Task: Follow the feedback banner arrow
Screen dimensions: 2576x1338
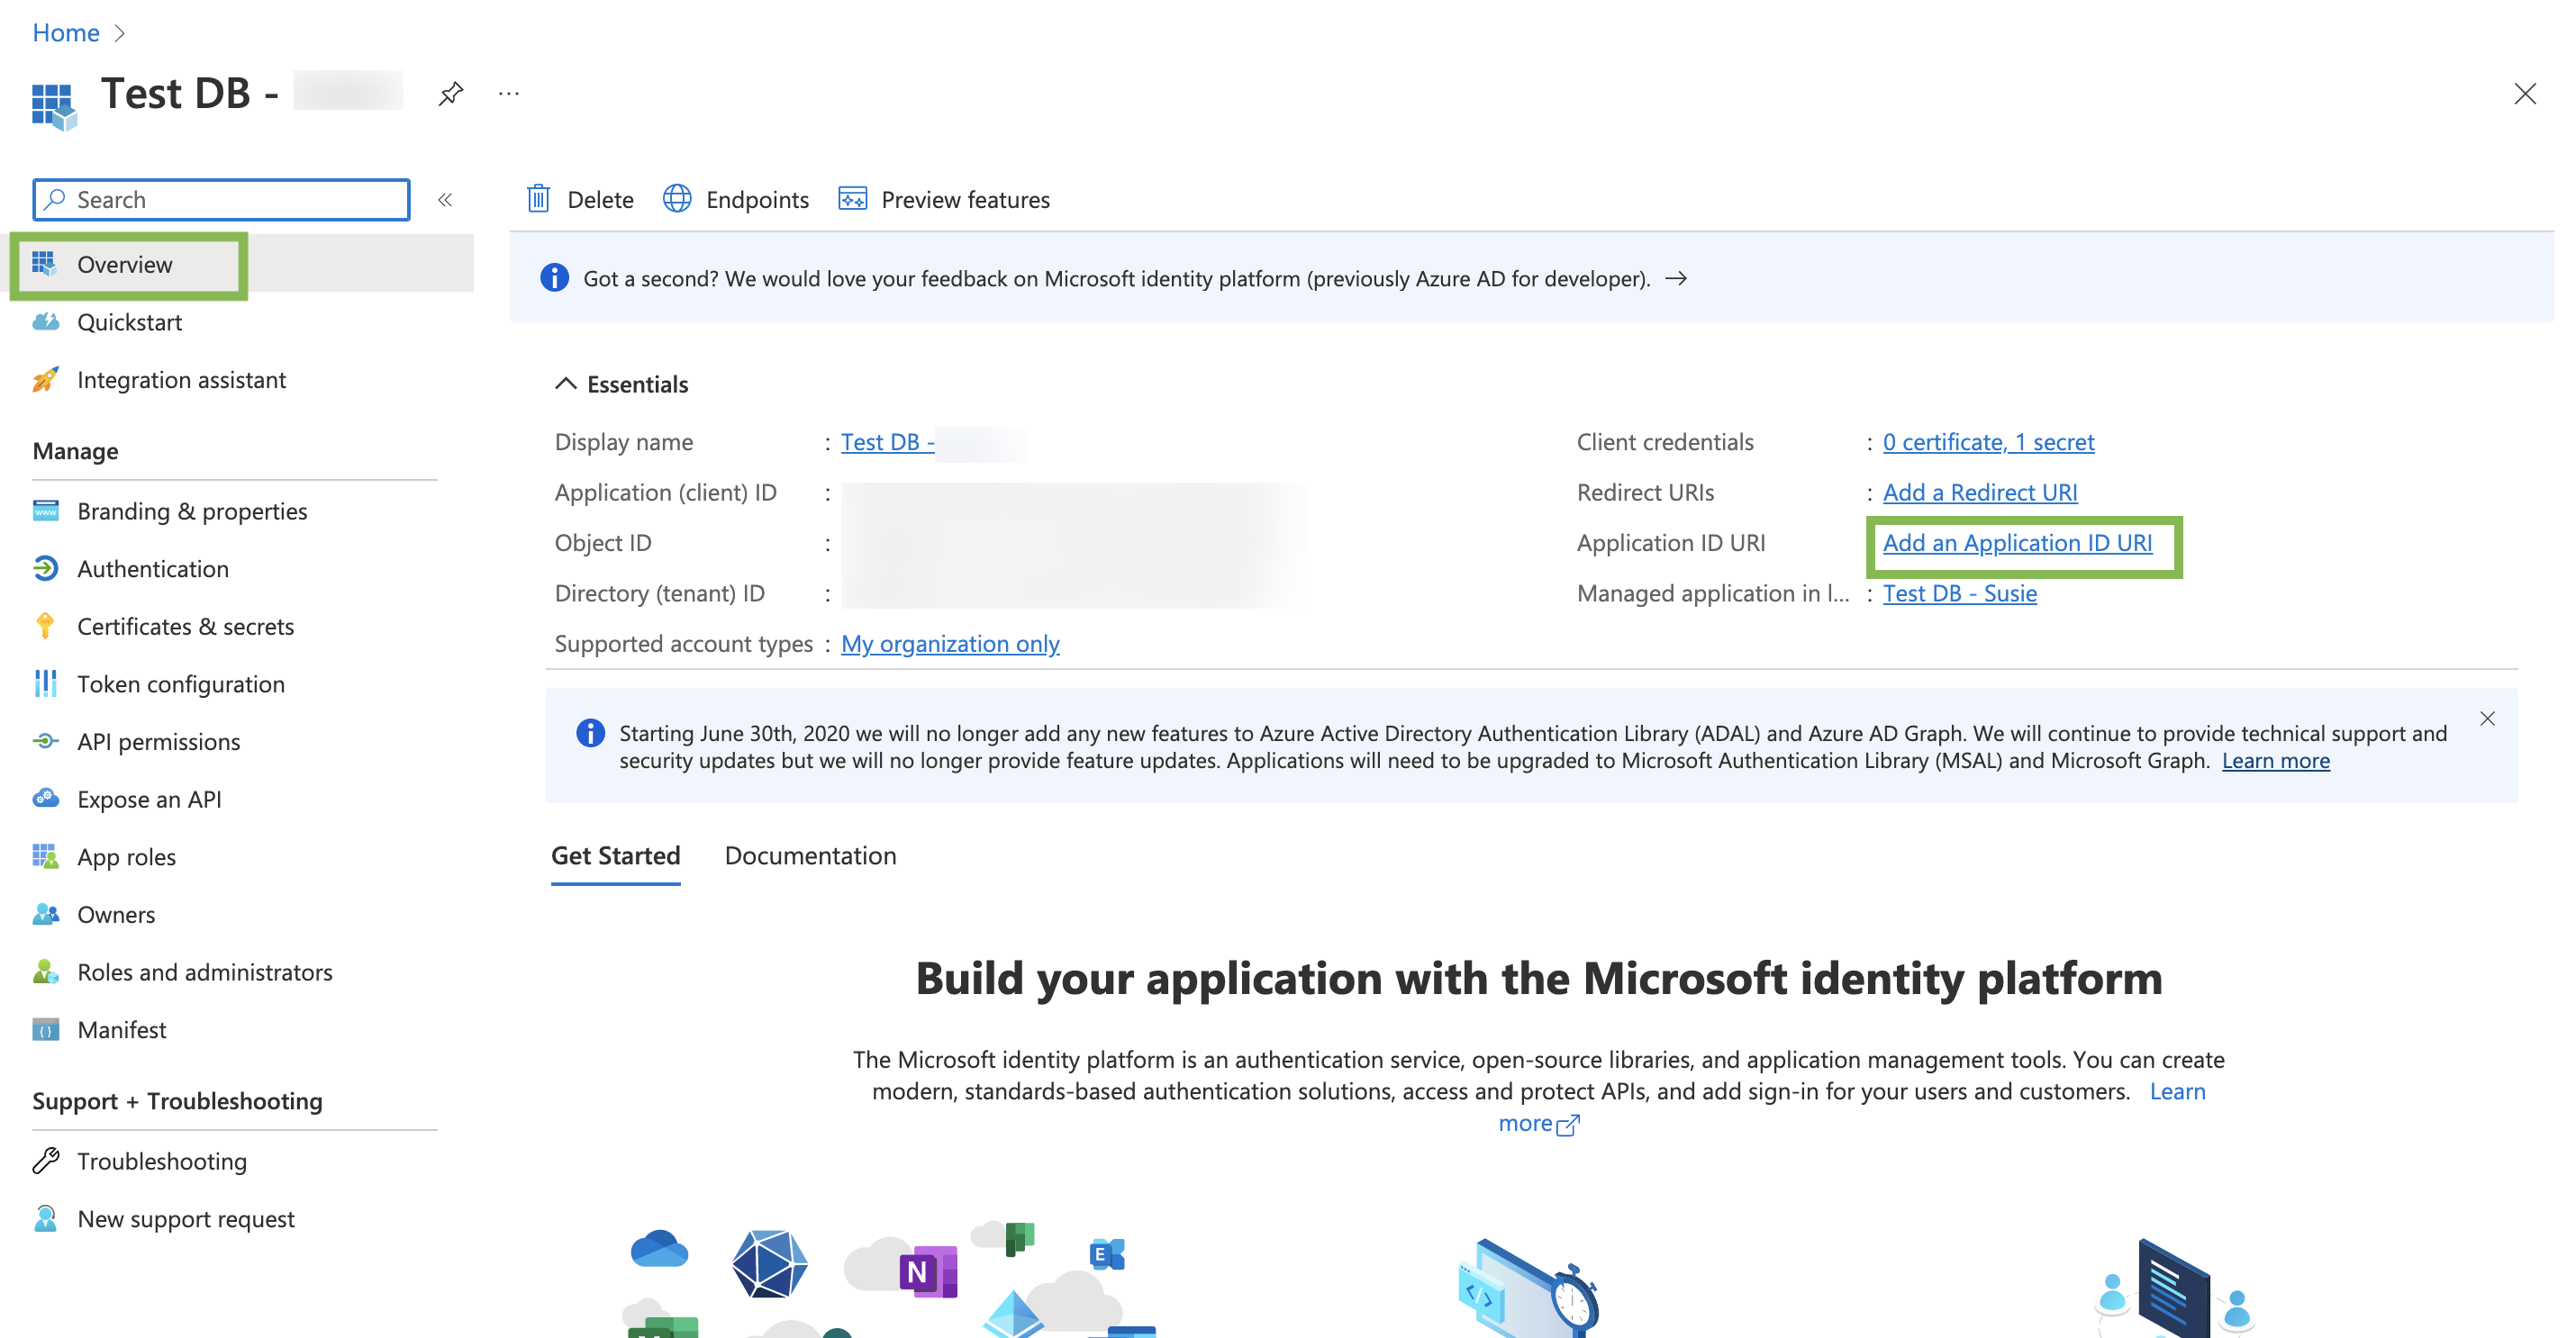Action: click(1677, 279)
